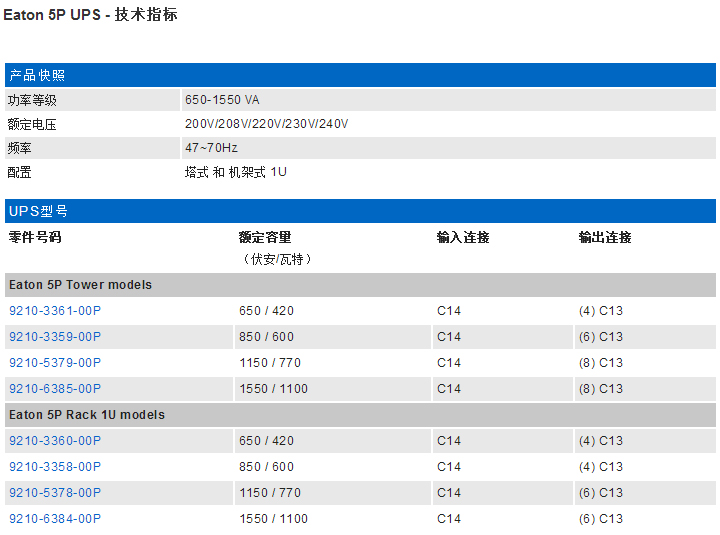Open rack model link 9210-3360-00P
This screenshot has height=535, width=720.
tap(55, 441)
